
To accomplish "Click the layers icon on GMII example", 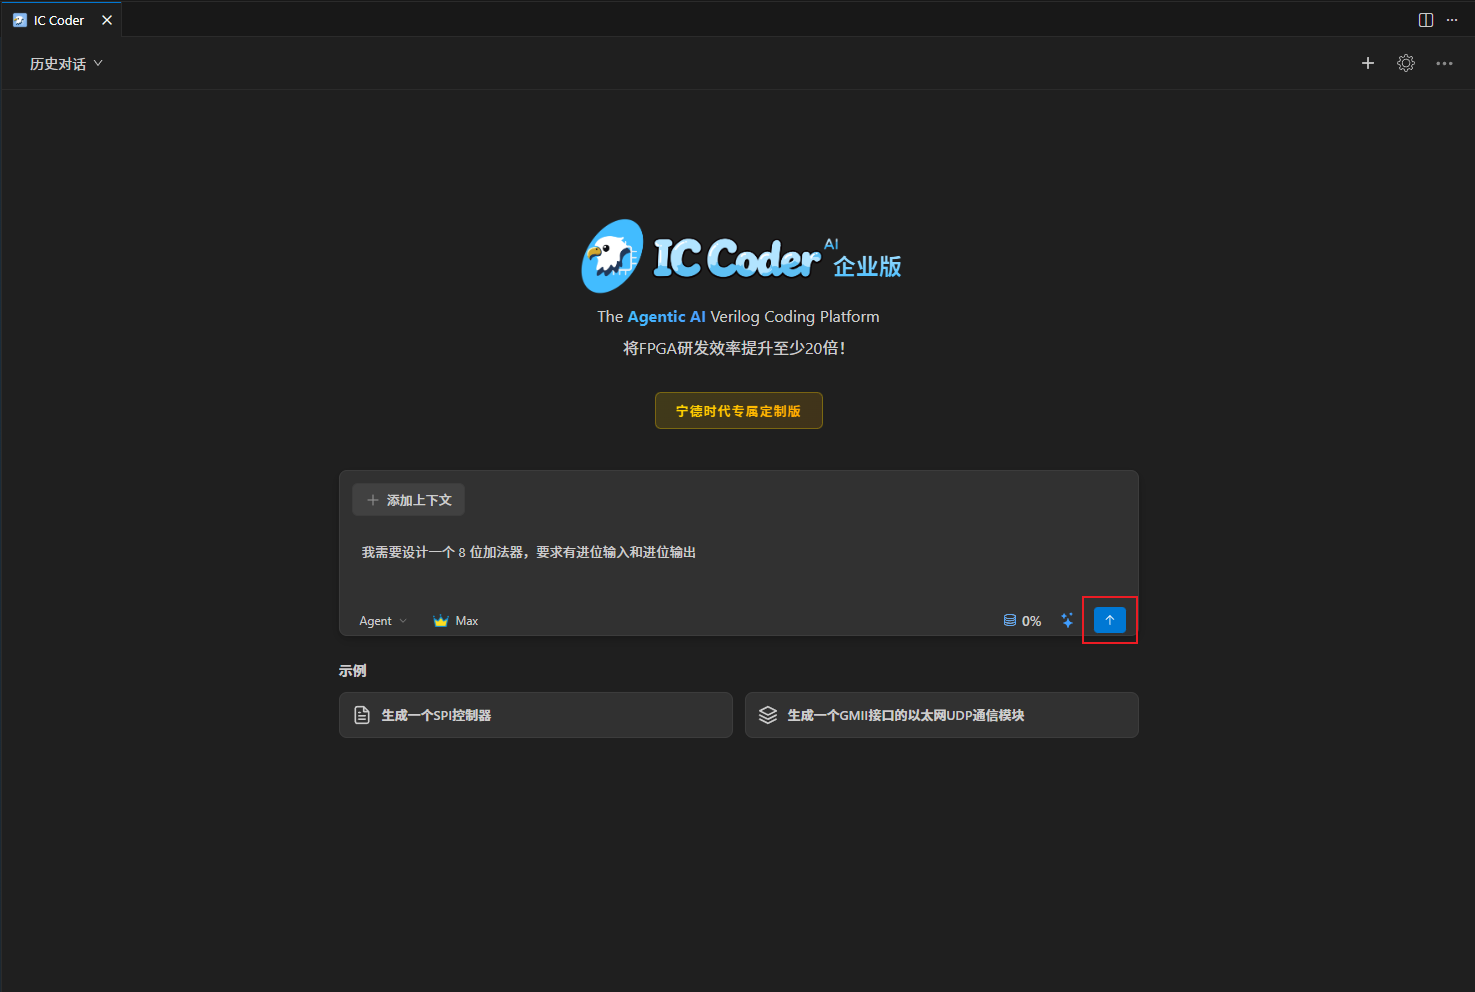I will click(x=768, y=715).
